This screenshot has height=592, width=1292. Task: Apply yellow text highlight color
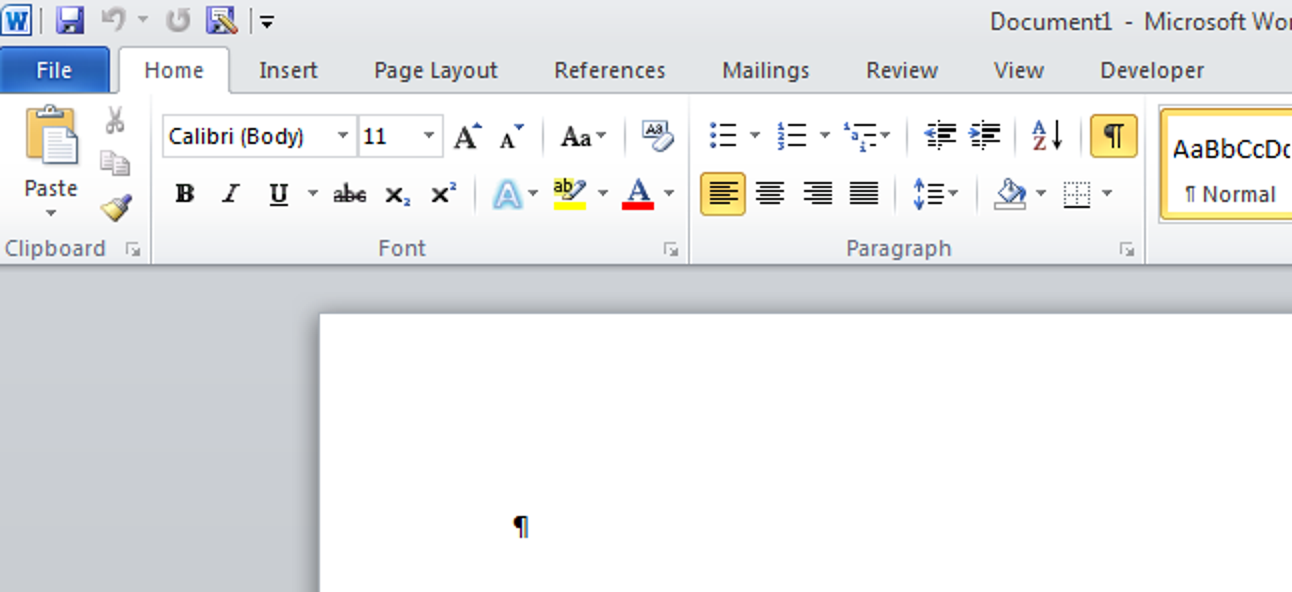(x=569, y=194)
